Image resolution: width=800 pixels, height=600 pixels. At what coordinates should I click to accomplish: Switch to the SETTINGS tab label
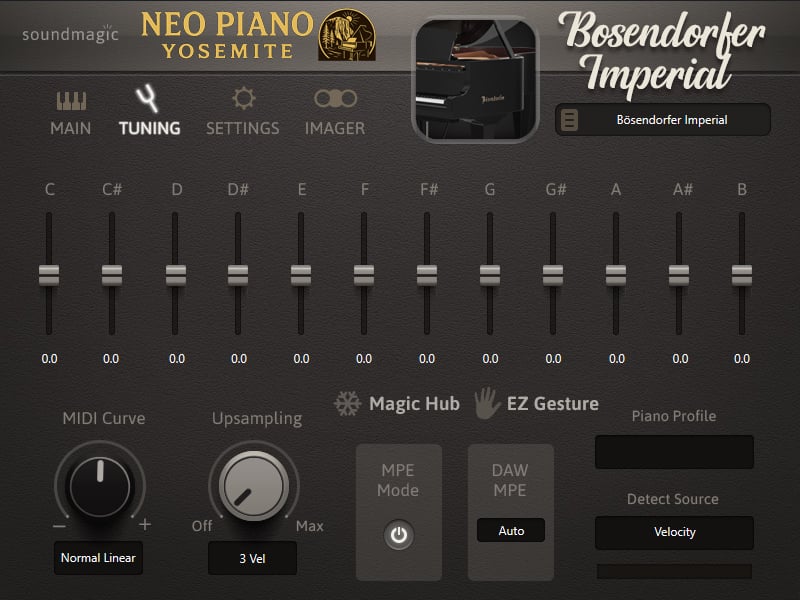(243, 128)
